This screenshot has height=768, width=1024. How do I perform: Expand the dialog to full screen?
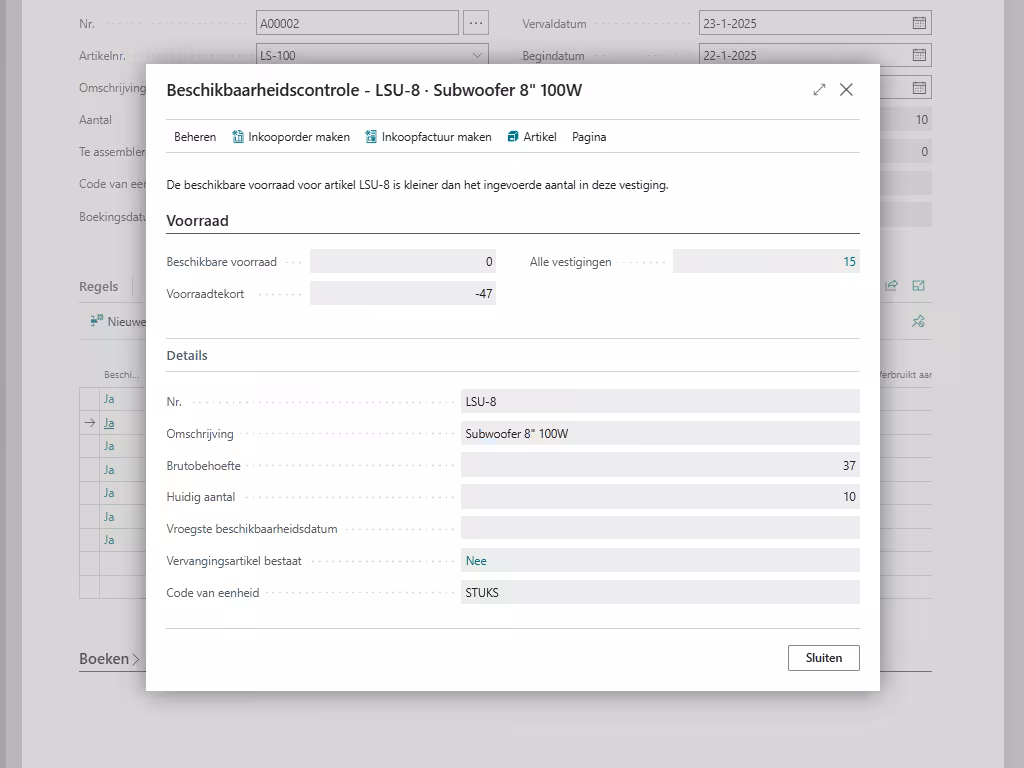click(x=819, y=90)
